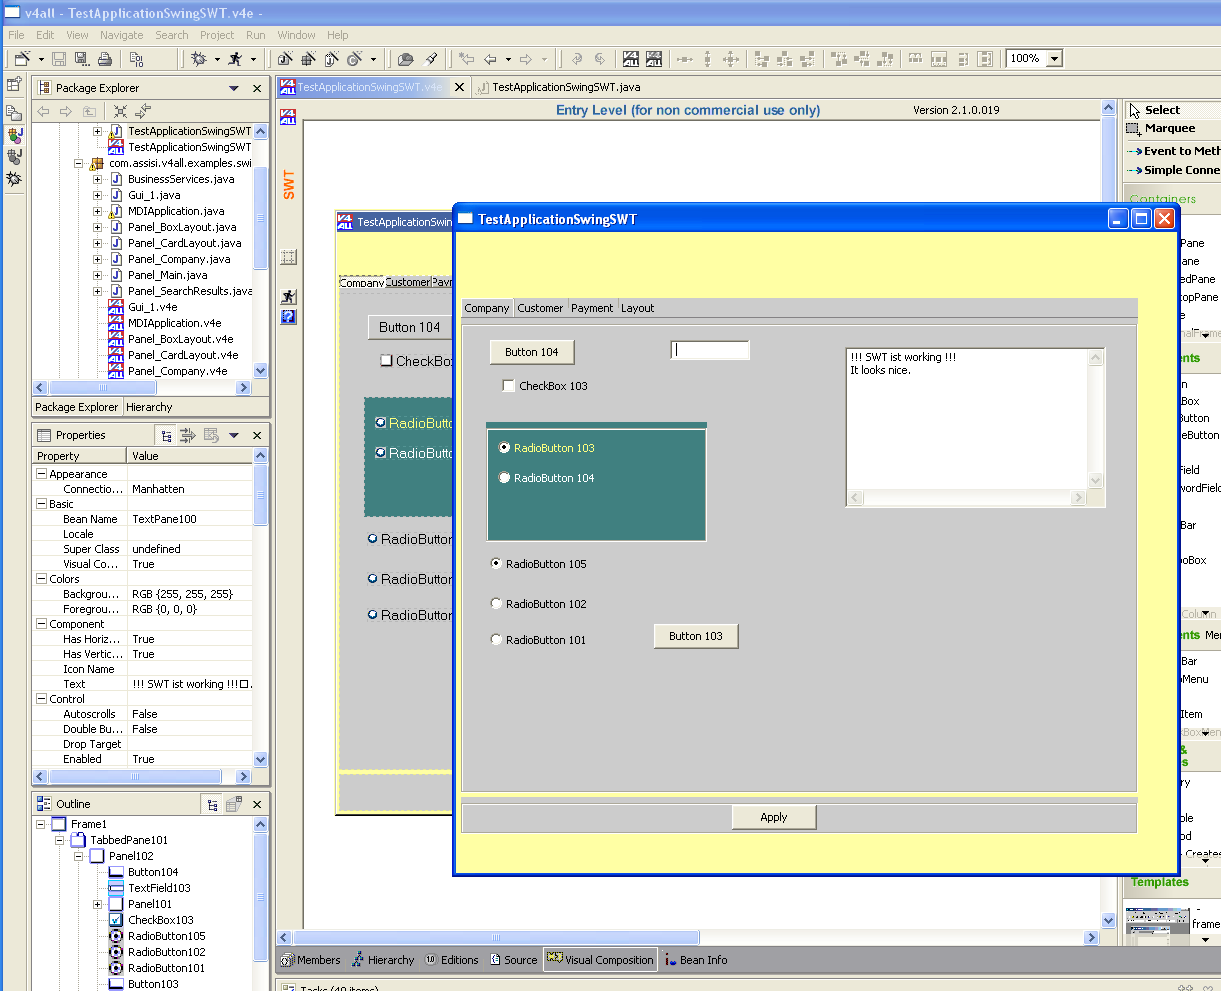Click the empty text field beside Button 104
The height and width of the screenshot is (991, 1221).
coord(709,350)
